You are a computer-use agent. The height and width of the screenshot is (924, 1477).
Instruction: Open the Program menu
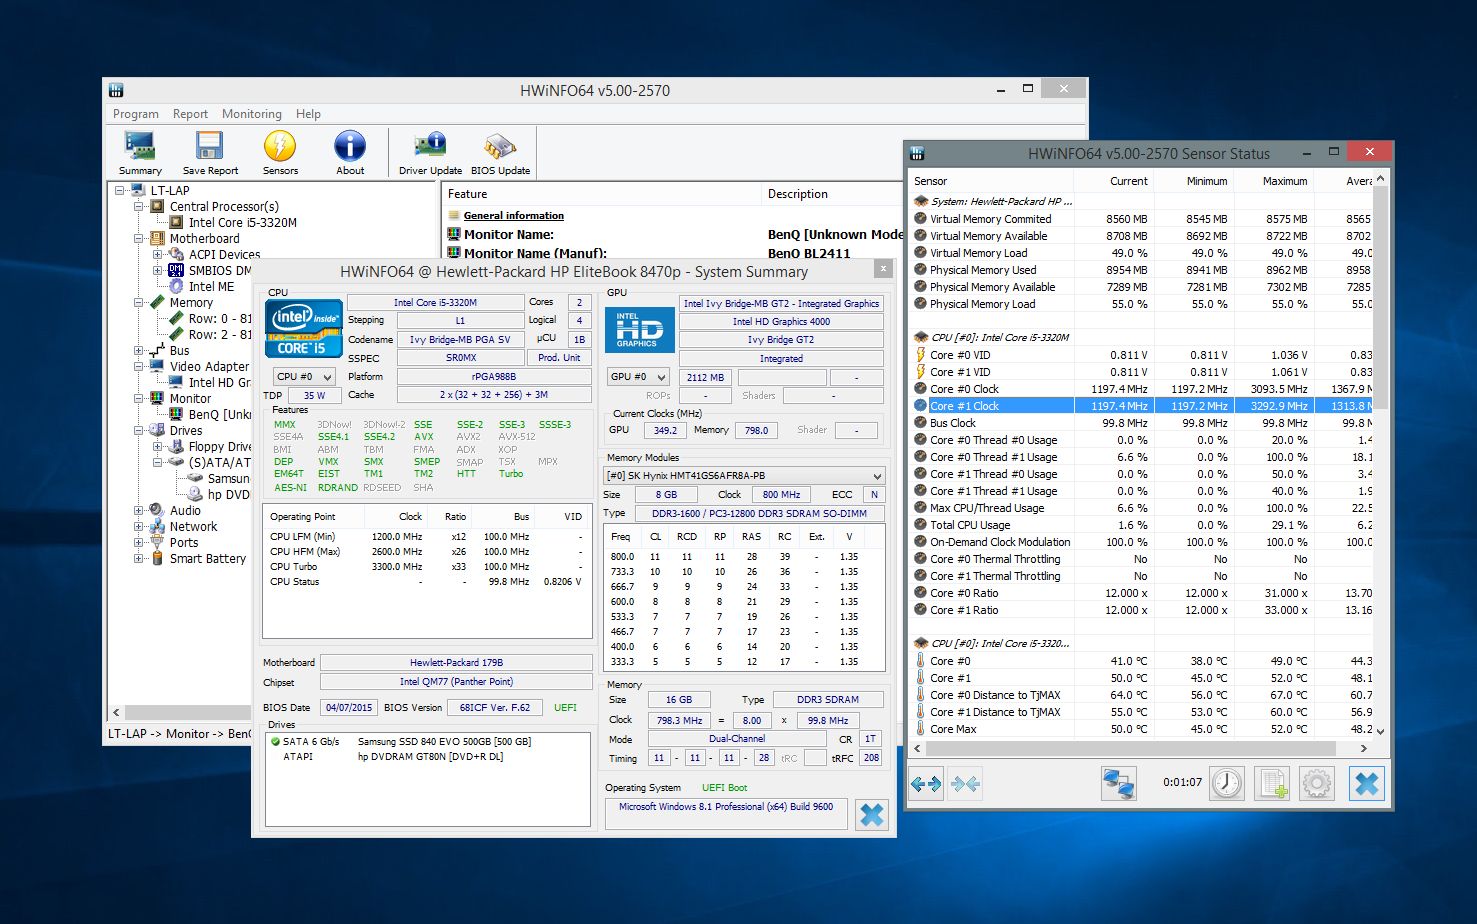pos(136,114)
